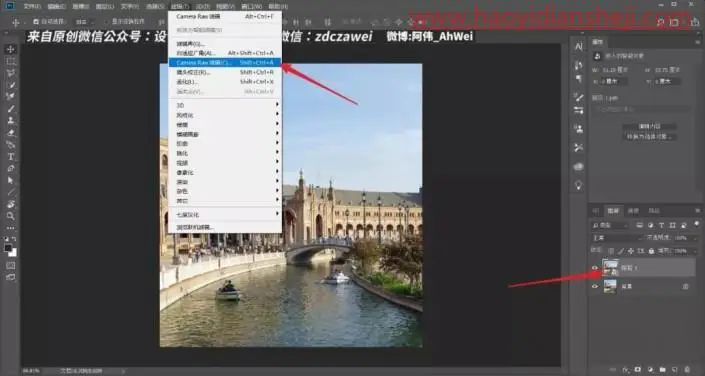Open auto-select target dropdown in options bar
Screen dimensions: 705x376
(84, 22)
